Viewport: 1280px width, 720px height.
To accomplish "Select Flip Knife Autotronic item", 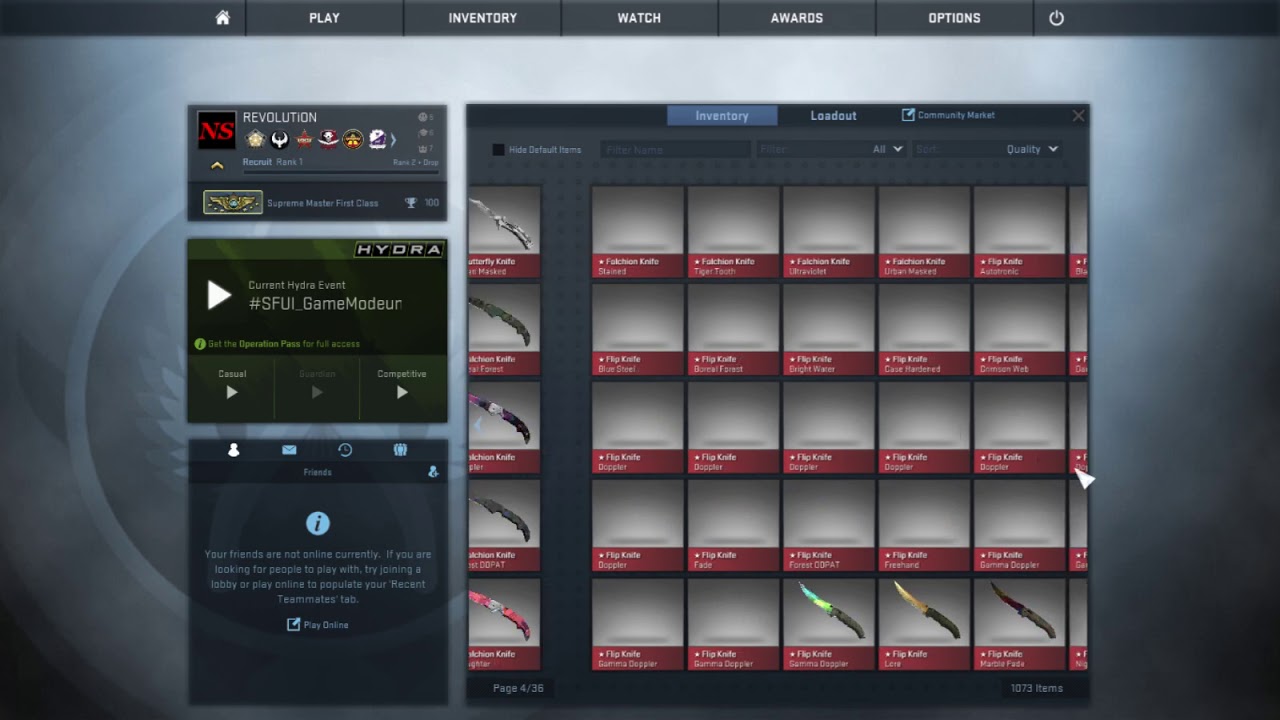I will click(1020, 231).
